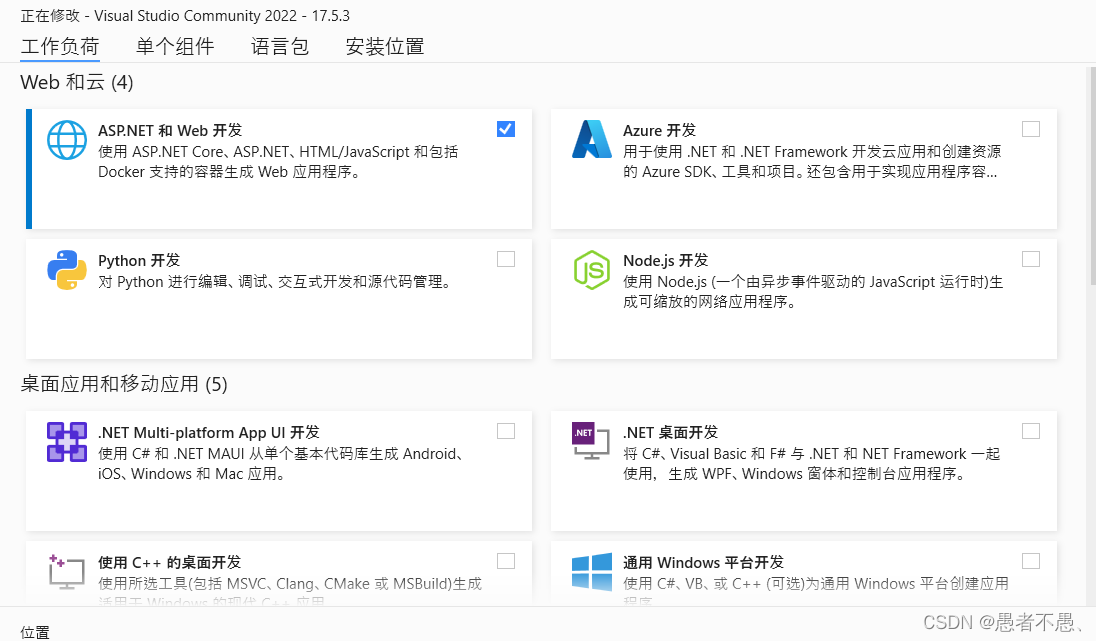Click the ASP.NET 和 Web 开发 title
This screenshot has width=1096, height=641.
[x=170, y=131]
